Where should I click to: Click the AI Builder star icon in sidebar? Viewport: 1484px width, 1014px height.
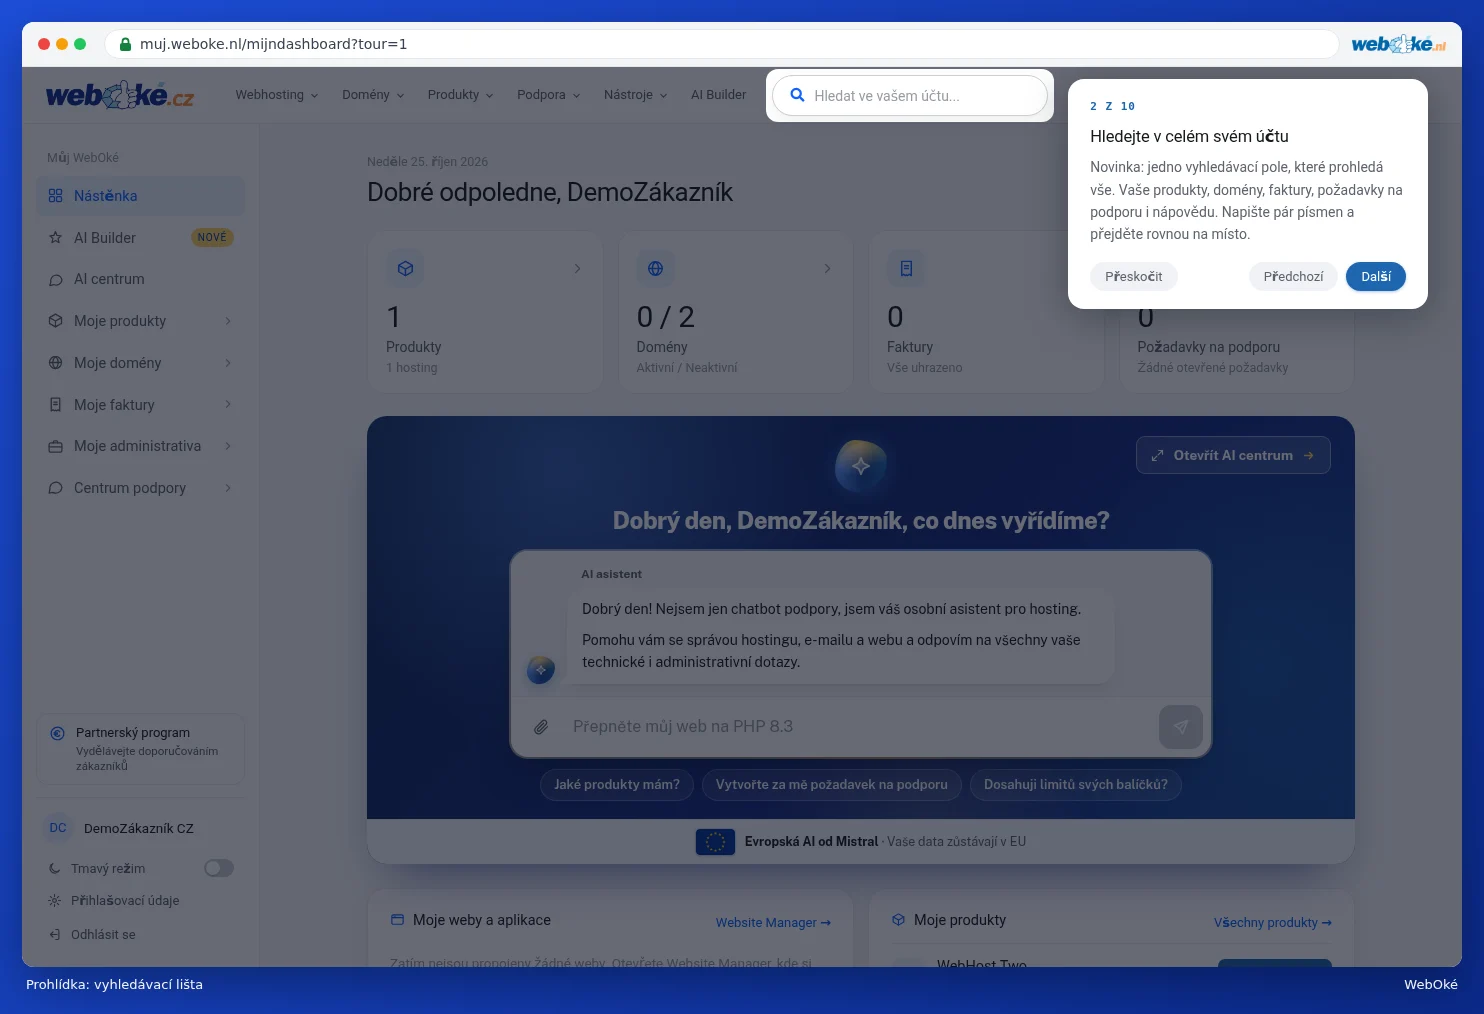56,238
